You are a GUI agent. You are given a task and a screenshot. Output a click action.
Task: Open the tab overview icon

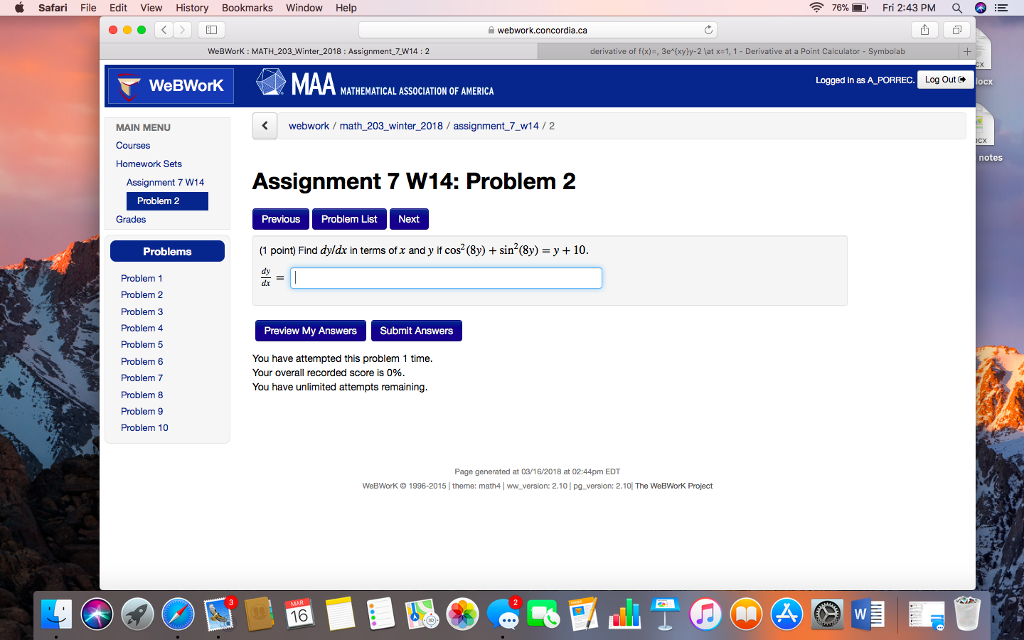coord(957,30)
